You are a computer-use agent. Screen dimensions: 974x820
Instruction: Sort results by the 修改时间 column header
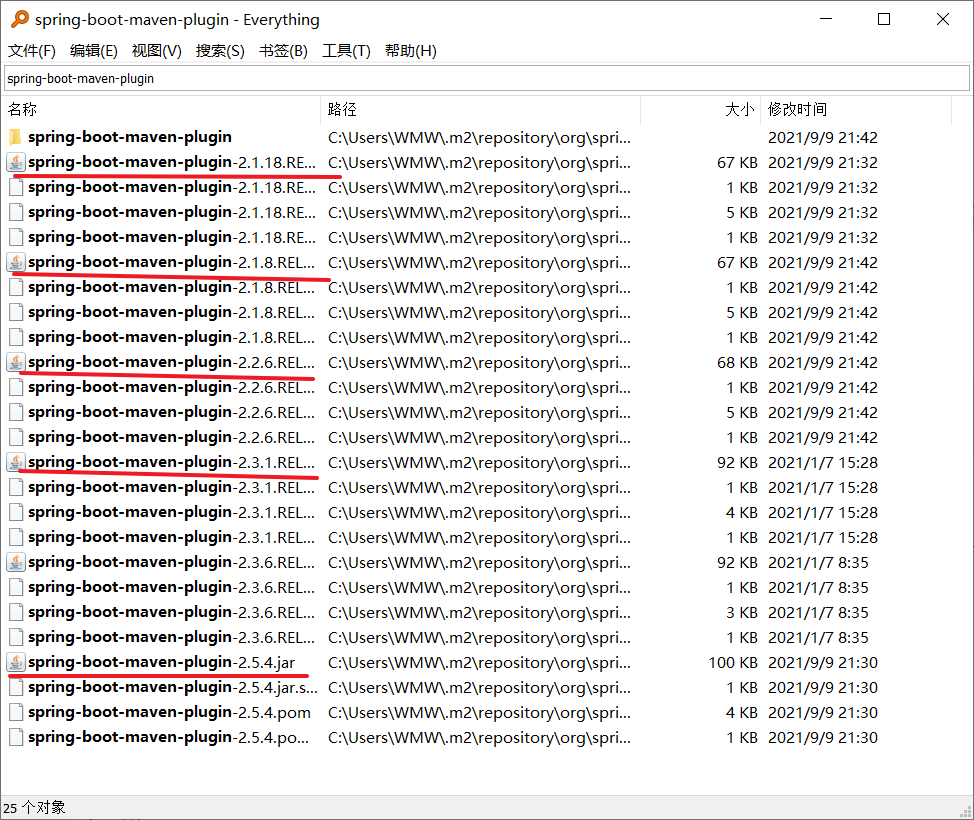point(856,110)
